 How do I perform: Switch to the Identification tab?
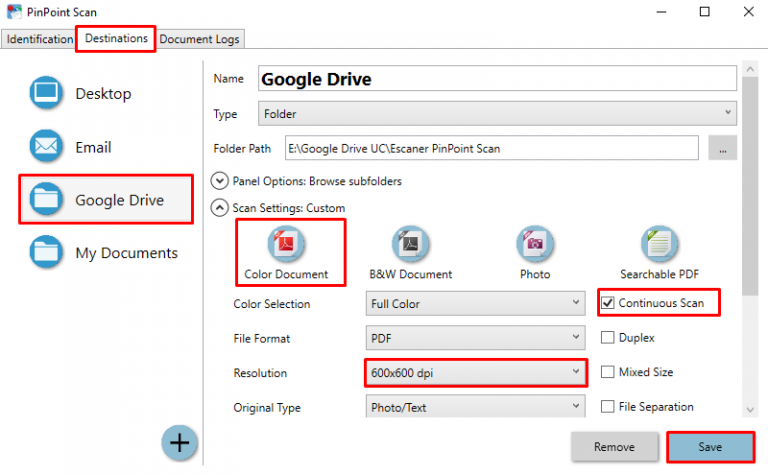(39, 39)
